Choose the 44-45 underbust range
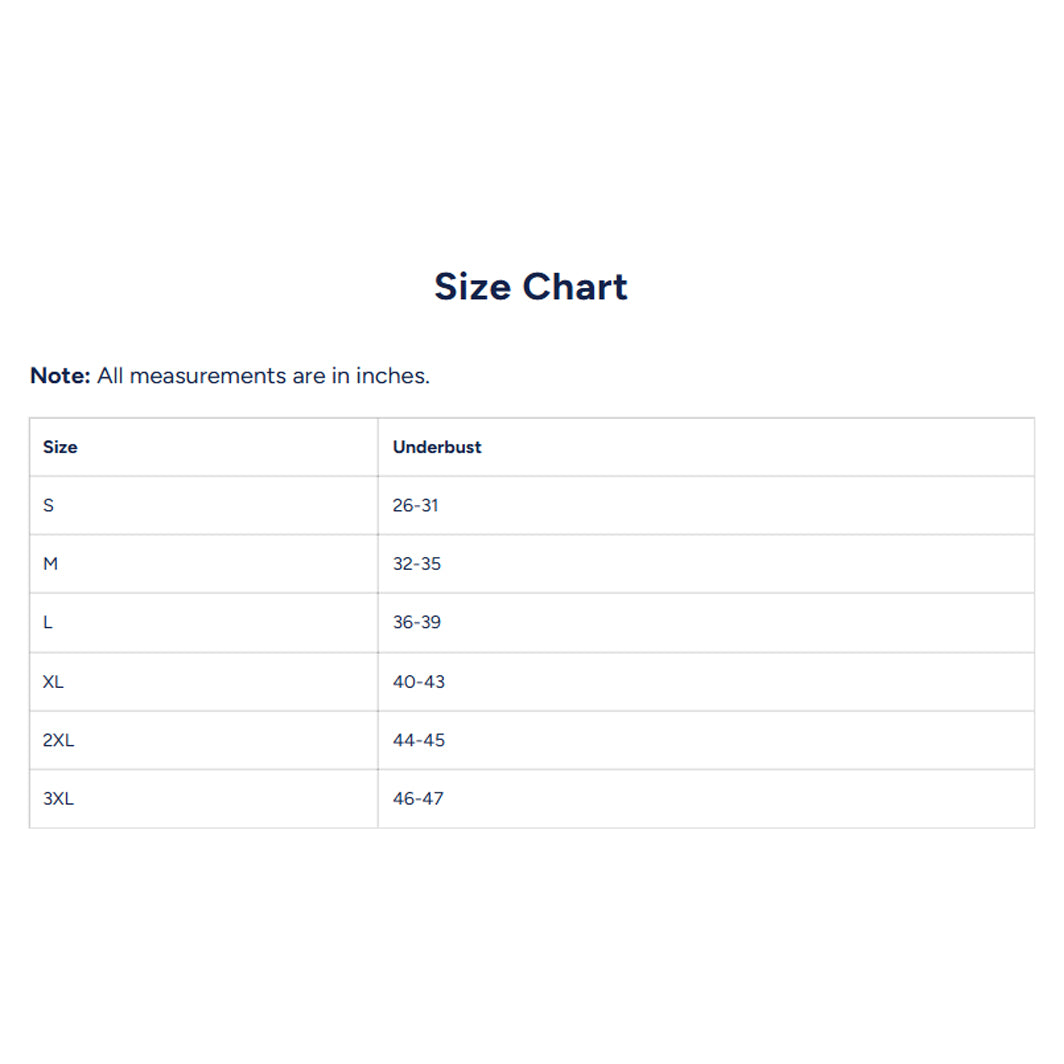This screenshot has height=1064, width=1064. [x=418, y=740]
